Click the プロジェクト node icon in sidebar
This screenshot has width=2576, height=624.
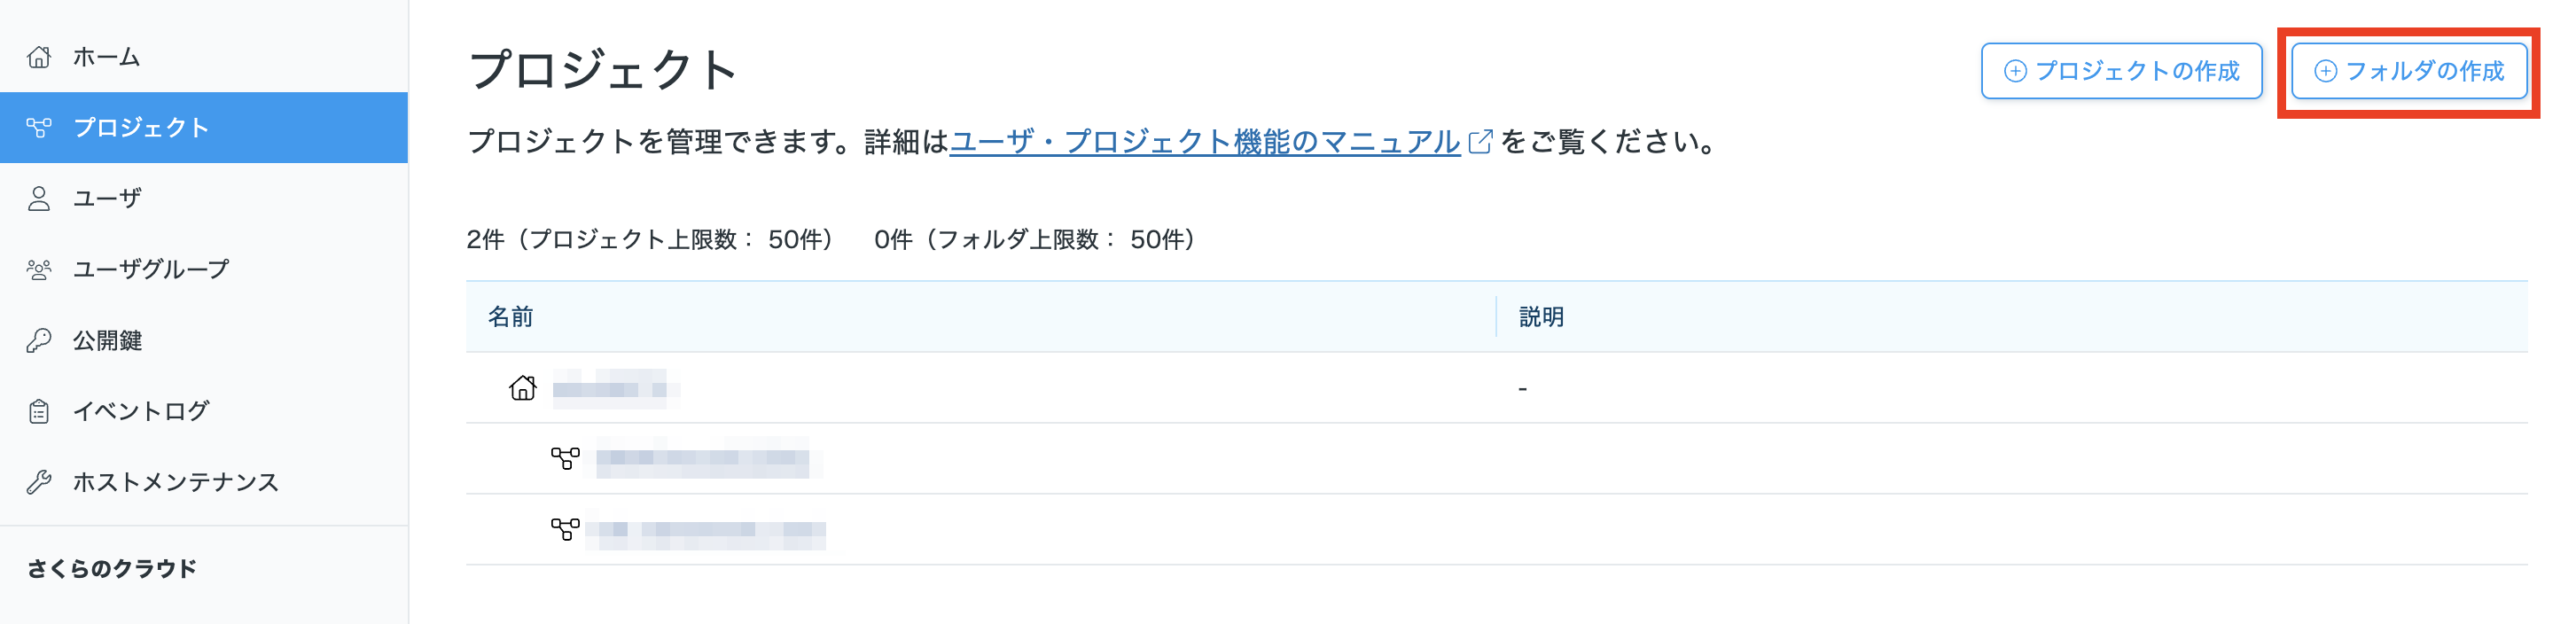[39, 128]
